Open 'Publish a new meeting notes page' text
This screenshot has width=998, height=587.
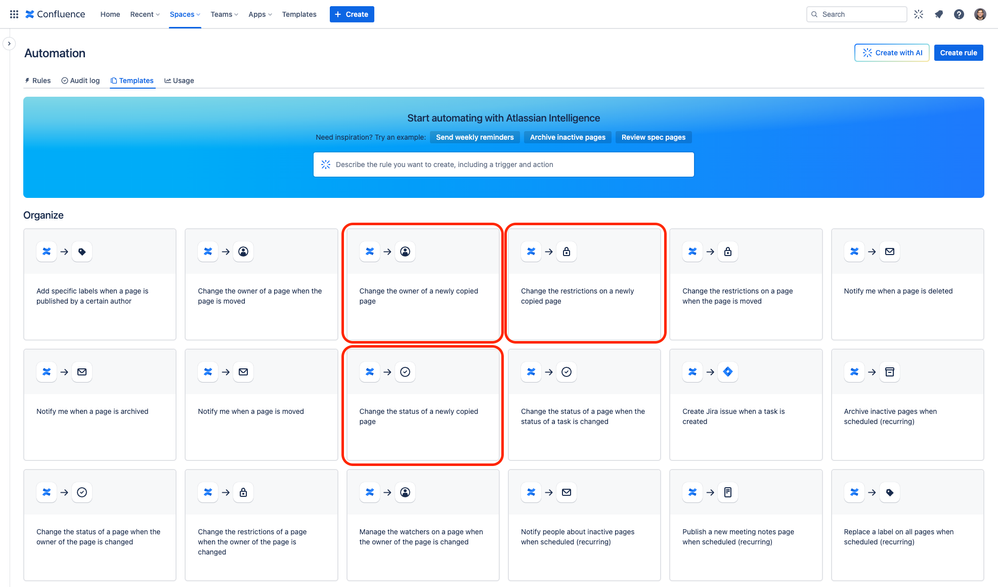738,537
